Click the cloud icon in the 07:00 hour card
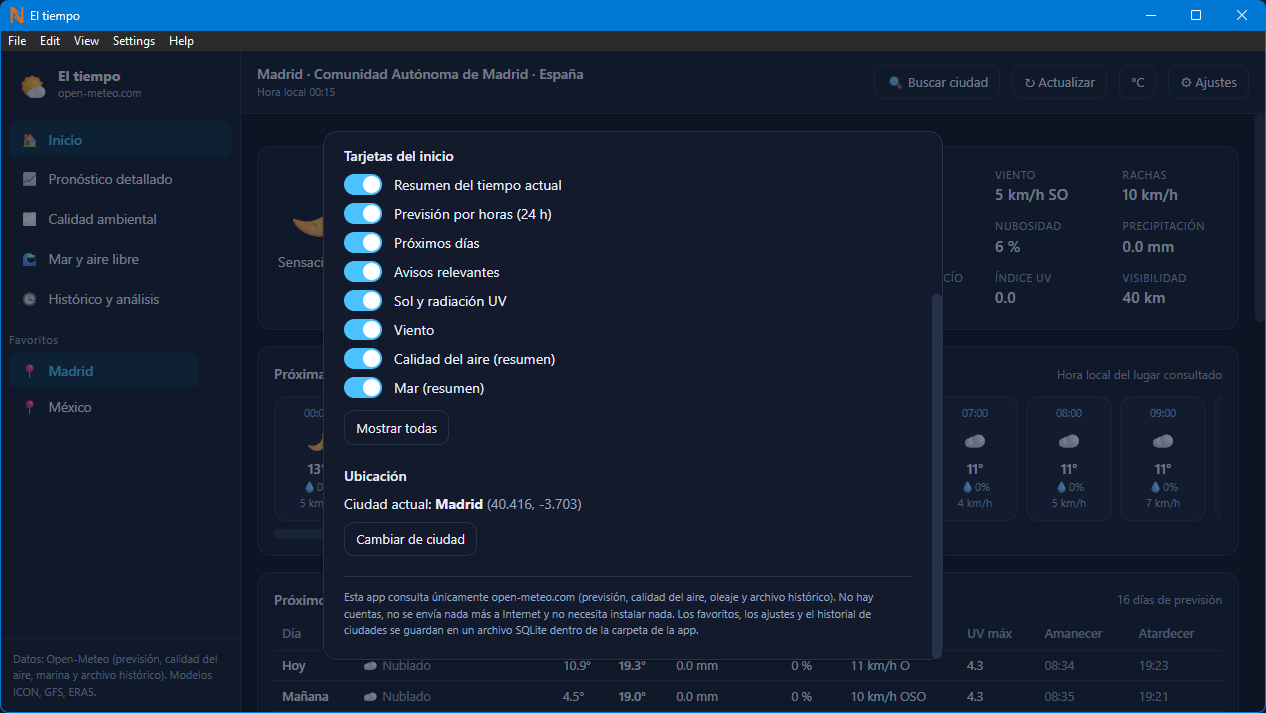Screen dimensions: 1266x713 (975, 441)
